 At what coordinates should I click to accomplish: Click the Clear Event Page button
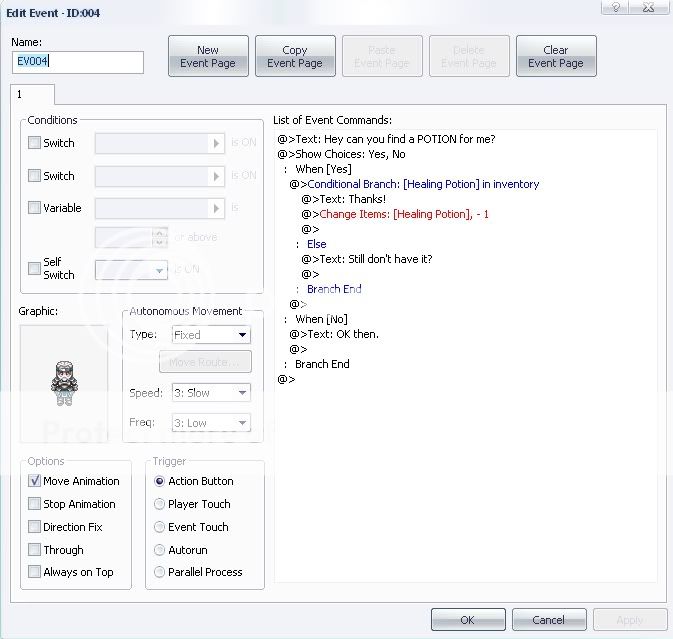pos(555,56)
